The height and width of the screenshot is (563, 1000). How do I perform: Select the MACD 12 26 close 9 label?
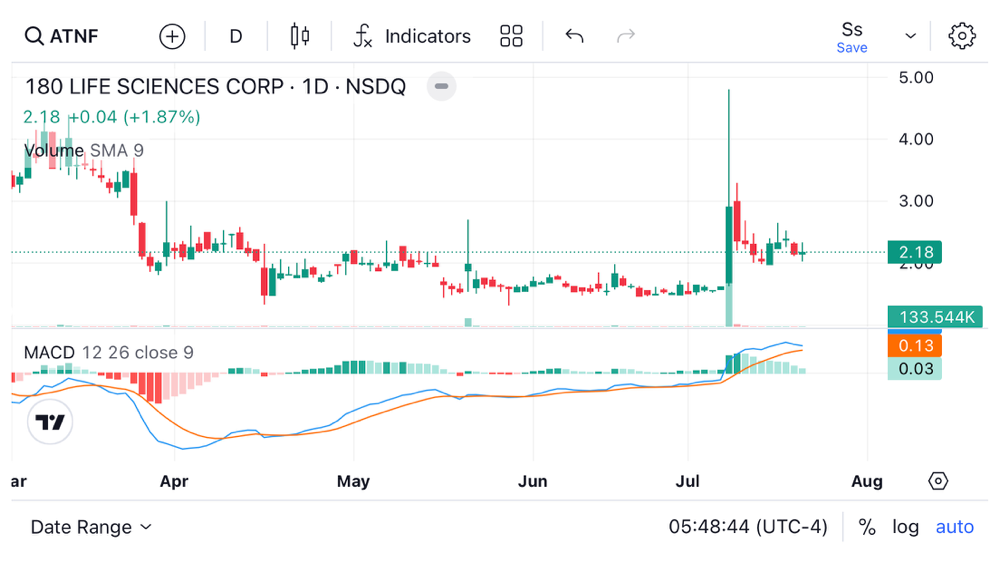pyautogui.click(x=108, y=353)
